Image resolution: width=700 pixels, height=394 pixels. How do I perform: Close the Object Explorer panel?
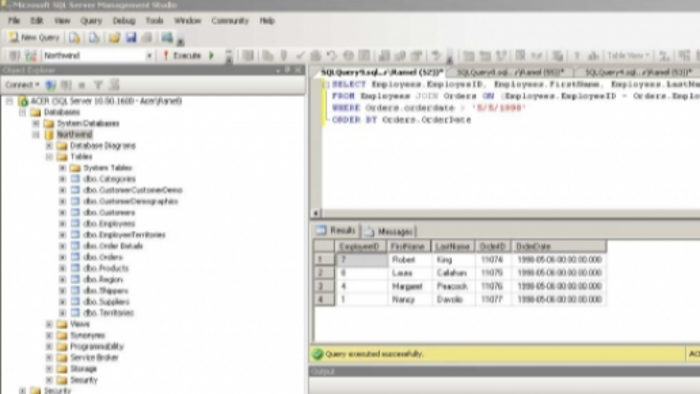coord(298,70)
